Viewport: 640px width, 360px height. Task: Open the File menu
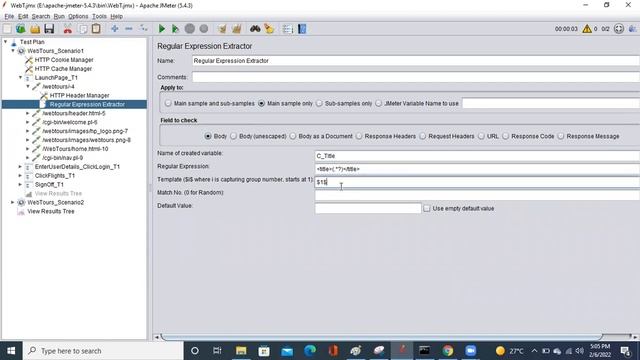(9, 16)
